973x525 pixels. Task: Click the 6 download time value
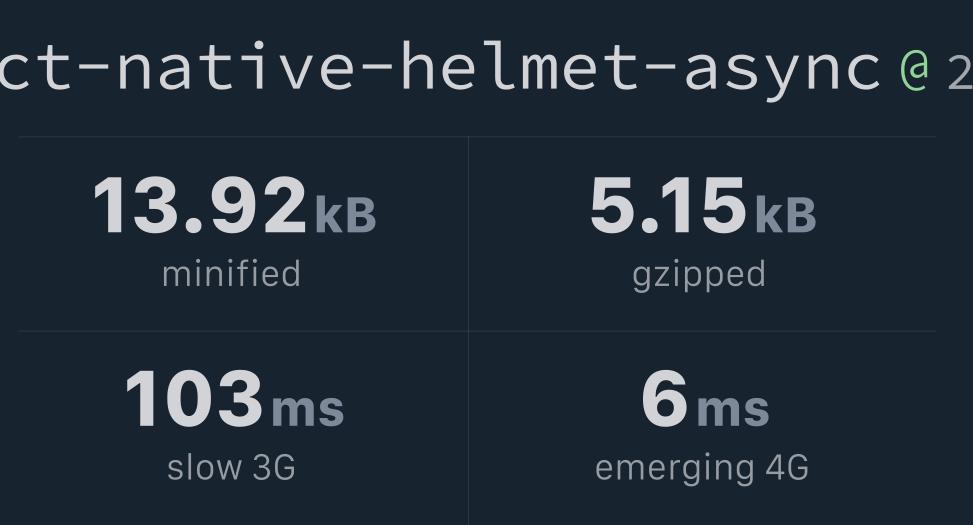[x=665, y=398]
